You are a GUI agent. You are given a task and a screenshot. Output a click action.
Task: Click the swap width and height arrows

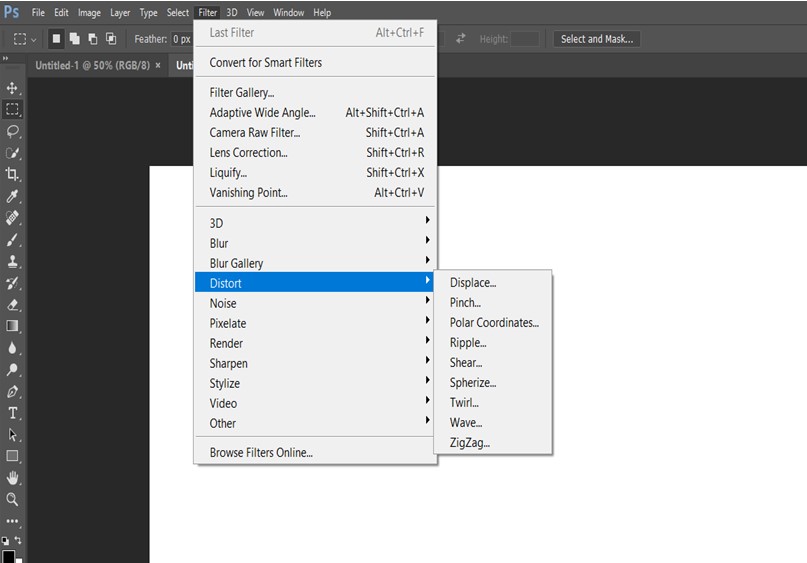(461, 39)
